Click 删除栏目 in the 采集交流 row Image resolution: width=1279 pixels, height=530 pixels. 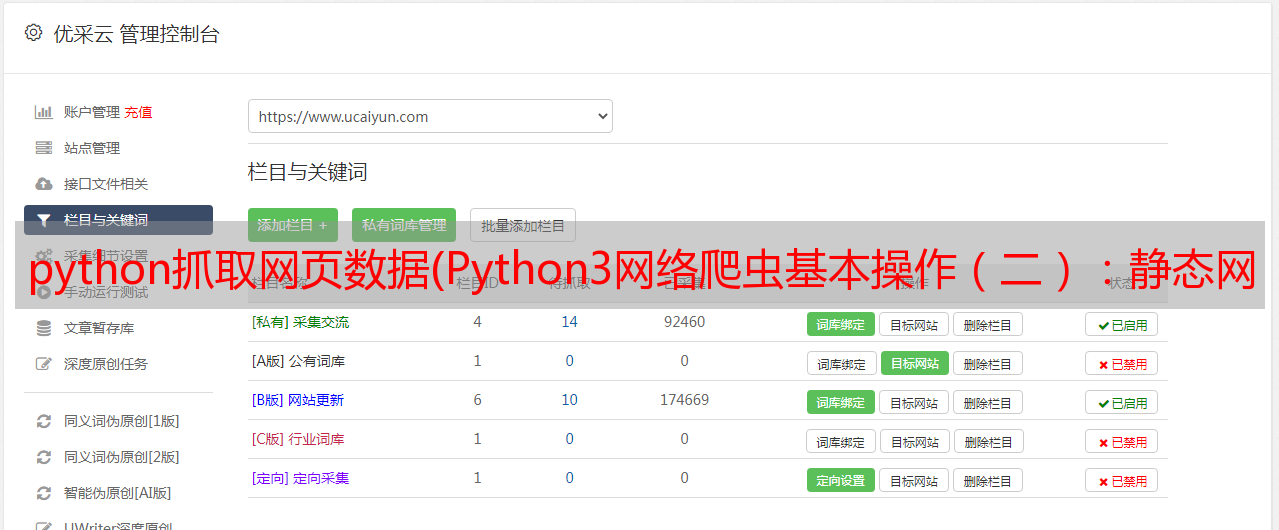coord(988,324)
